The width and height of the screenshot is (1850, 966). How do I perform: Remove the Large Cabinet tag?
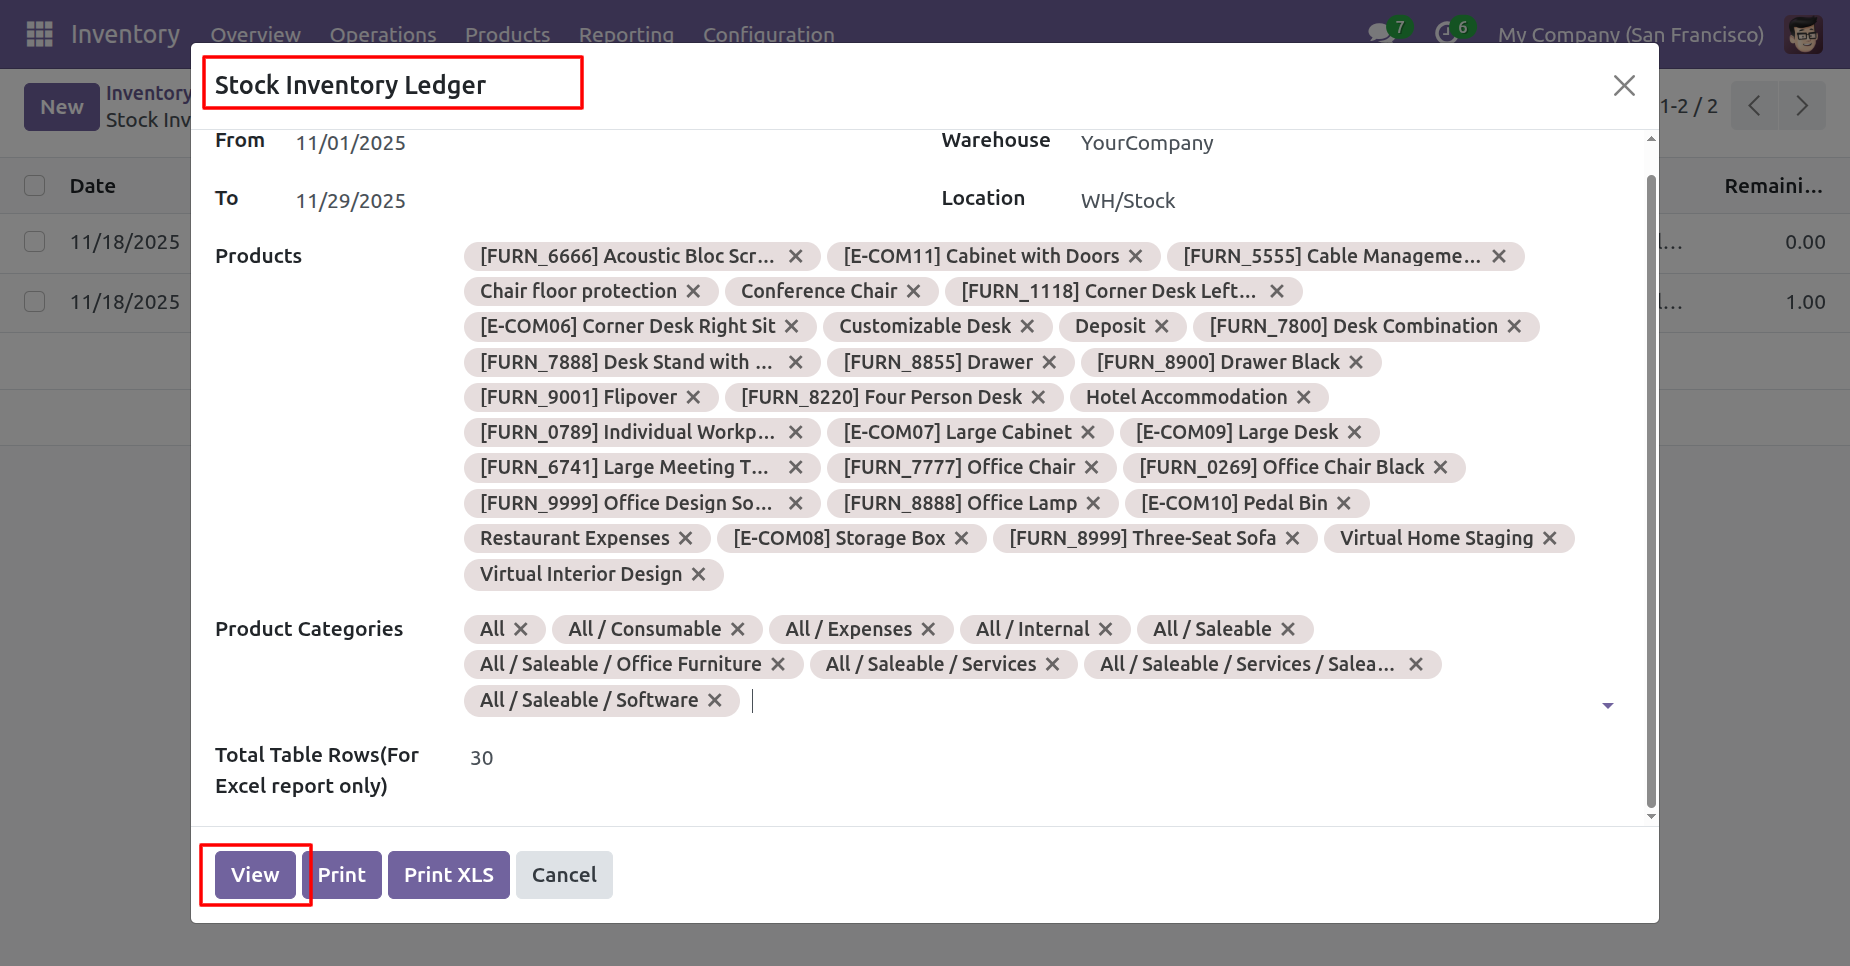(x=1088, y=433)
